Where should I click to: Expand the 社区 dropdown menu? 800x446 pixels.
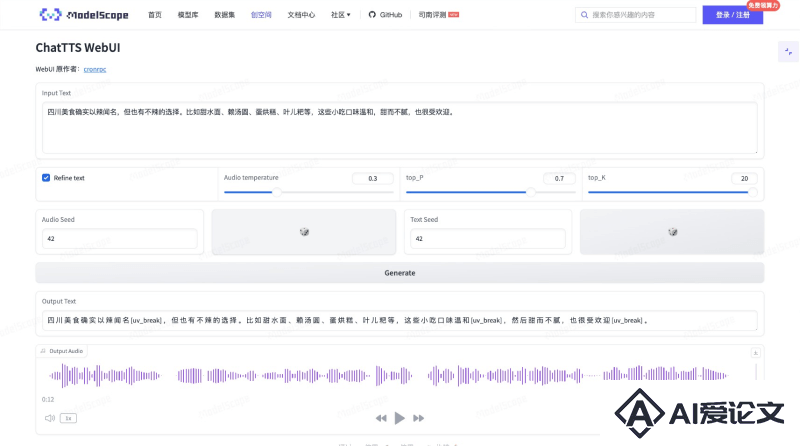[x=341, y=15]
